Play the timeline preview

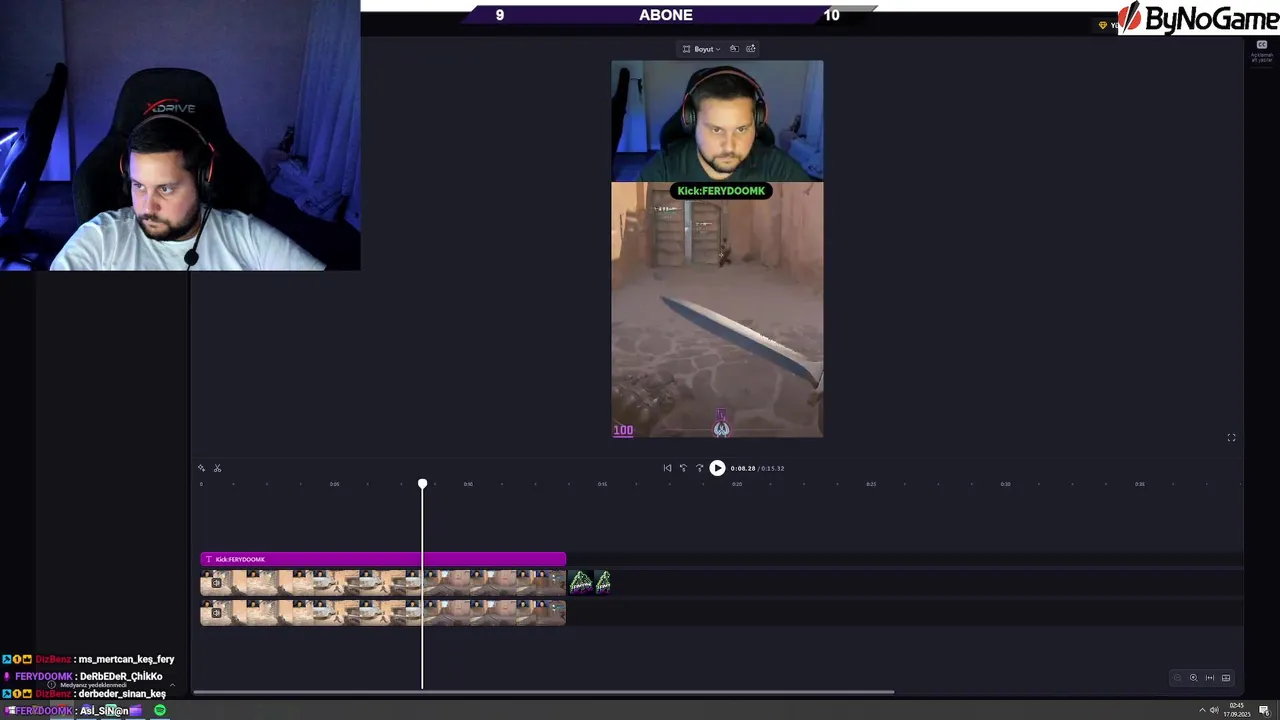click(717, 468)
